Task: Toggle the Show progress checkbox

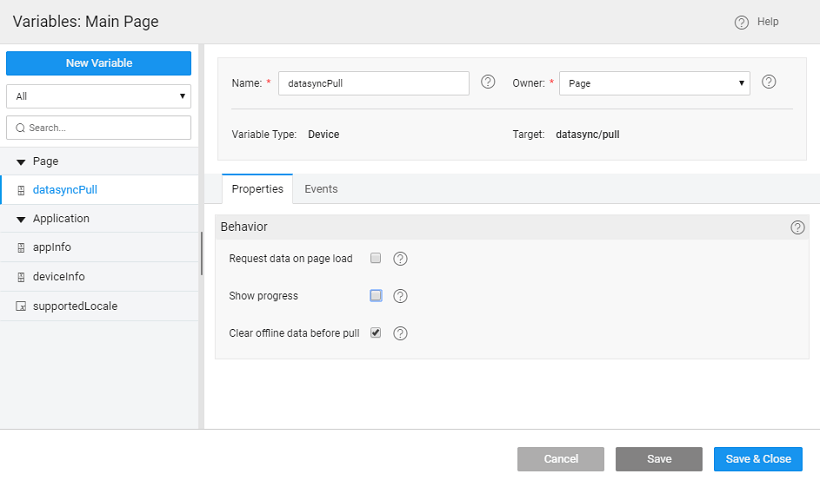Action: point(376,295)
